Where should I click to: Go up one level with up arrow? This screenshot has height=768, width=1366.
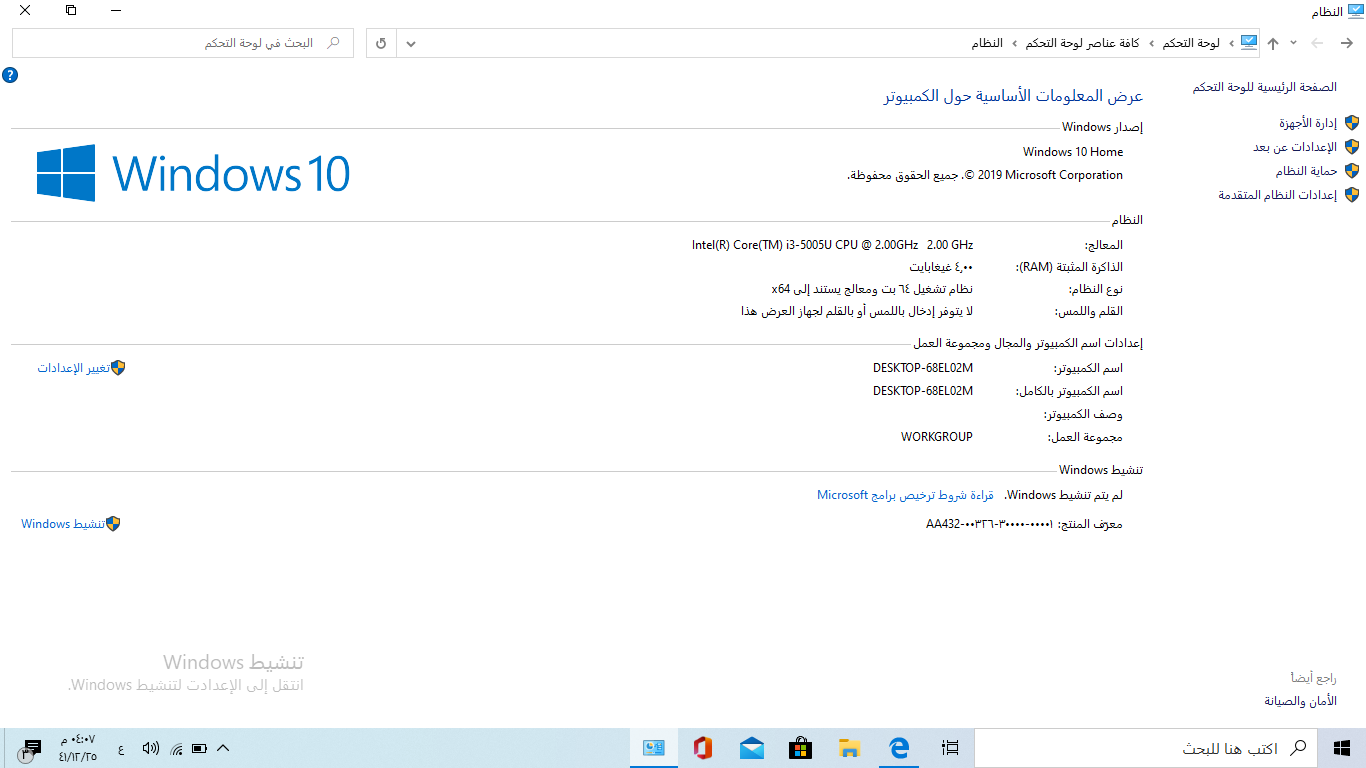(1273, 43)
